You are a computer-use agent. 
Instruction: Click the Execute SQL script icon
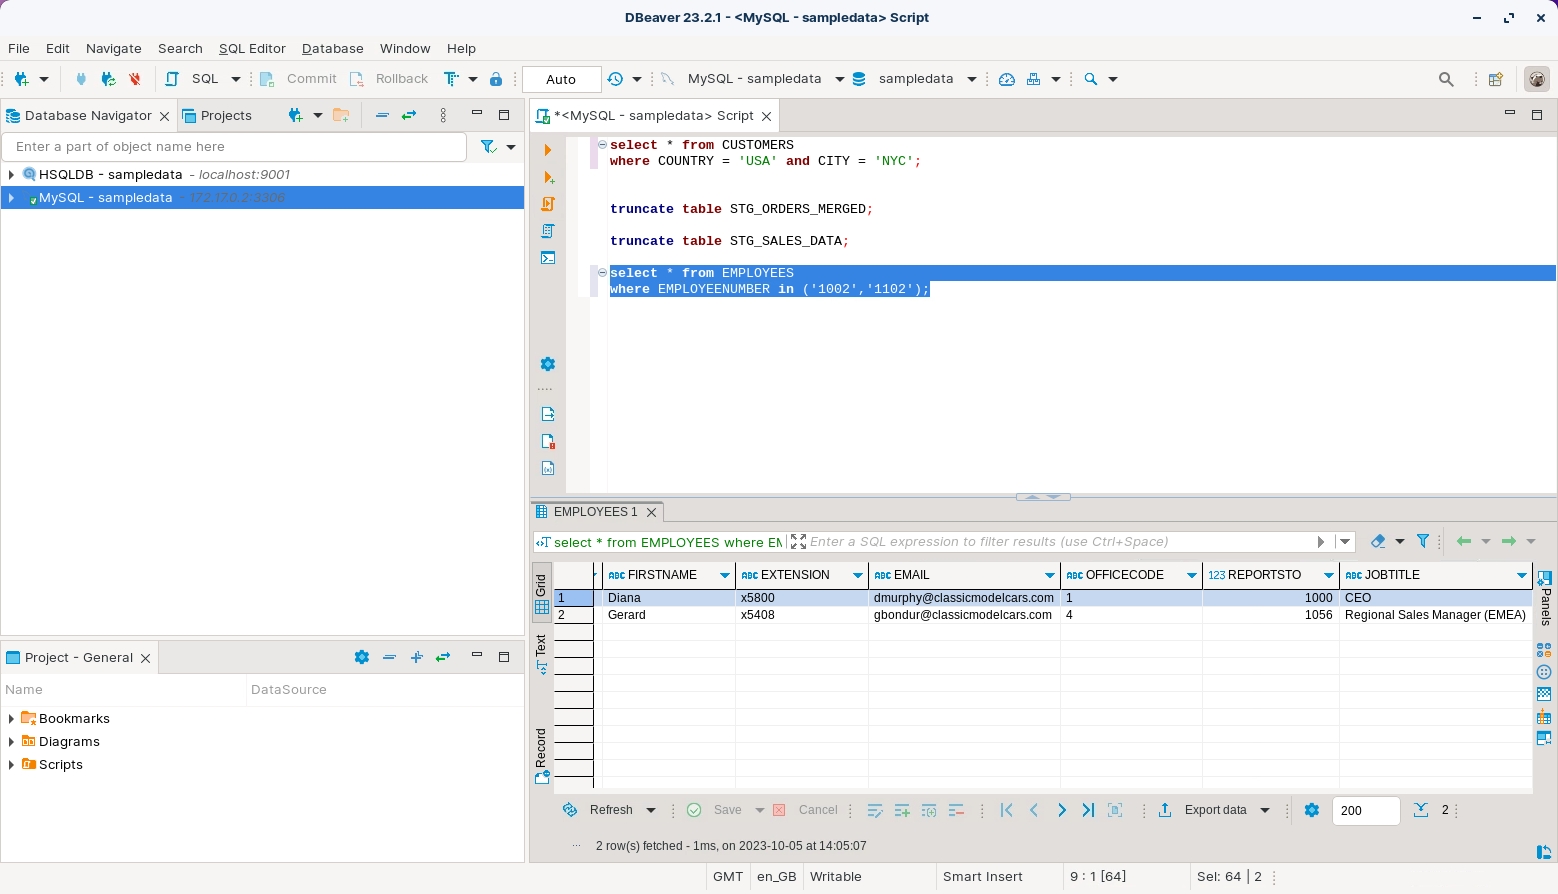click(547, 204)
